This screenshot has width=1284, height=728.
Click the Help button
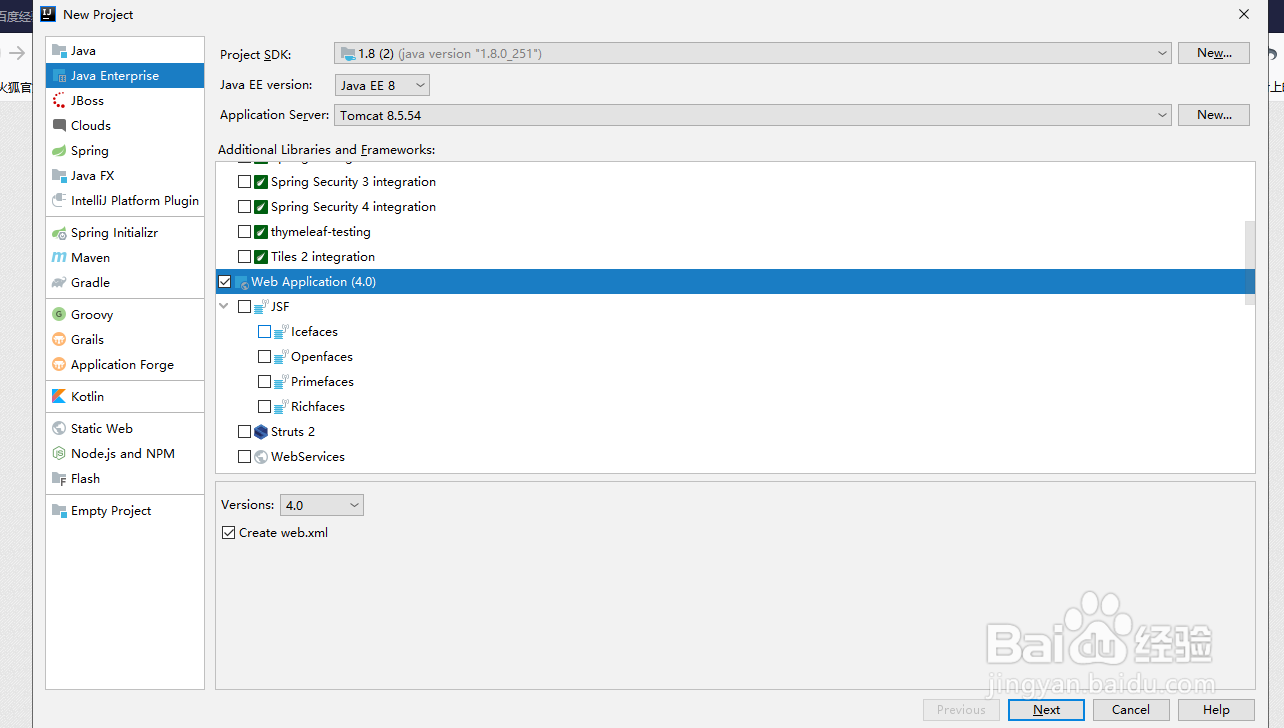[x=1216, y=710]
